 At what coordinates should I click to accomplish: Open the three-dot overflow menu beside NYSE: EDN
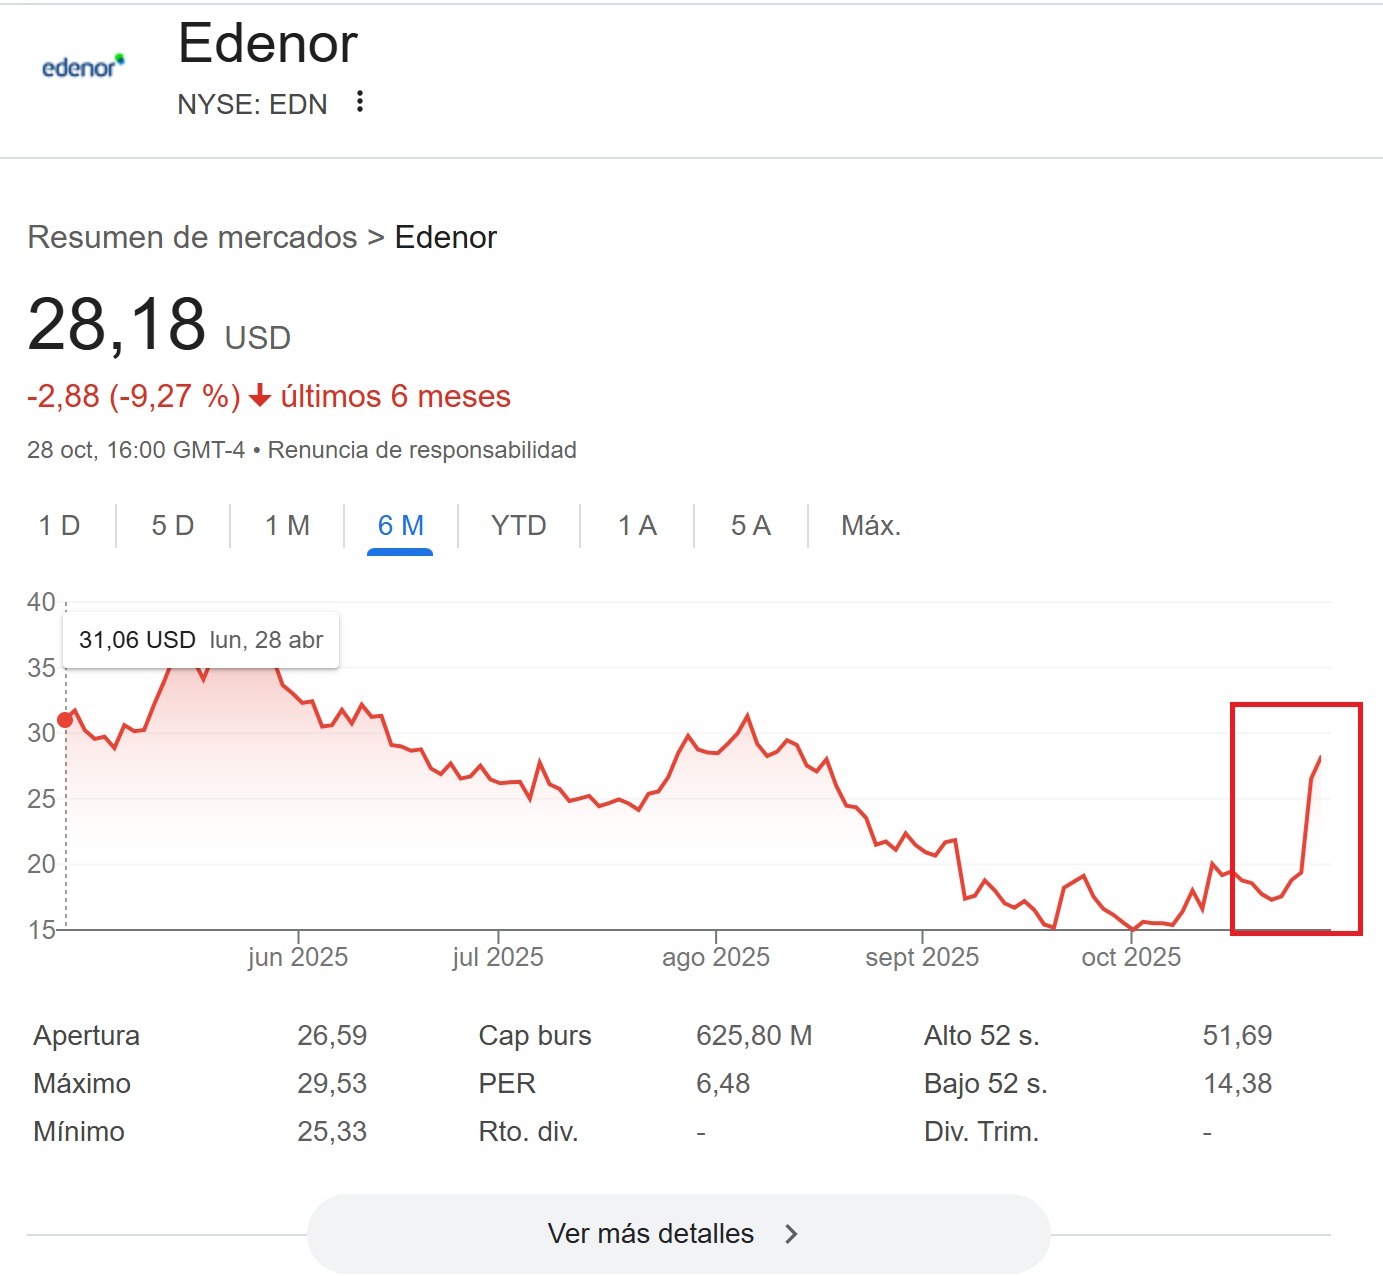[x=360, y=102]
